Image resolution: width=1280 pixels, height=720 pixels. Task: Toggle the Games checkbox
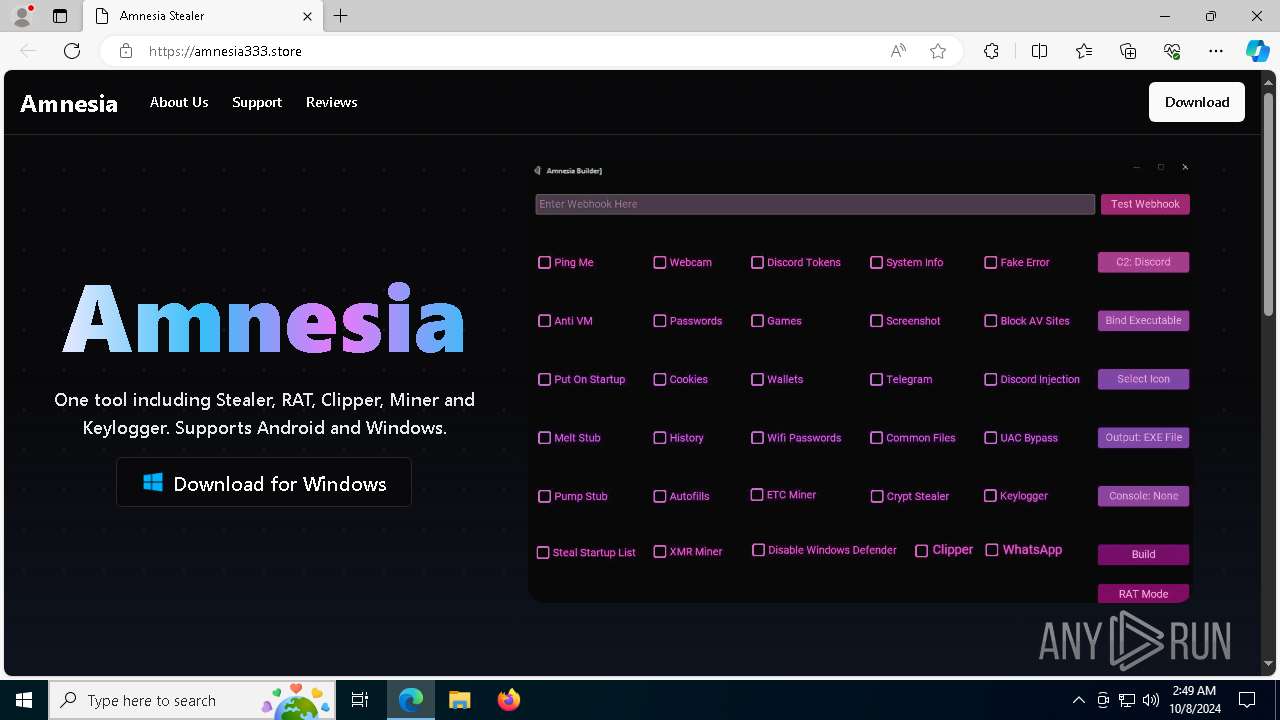click(x=757, y=321)
